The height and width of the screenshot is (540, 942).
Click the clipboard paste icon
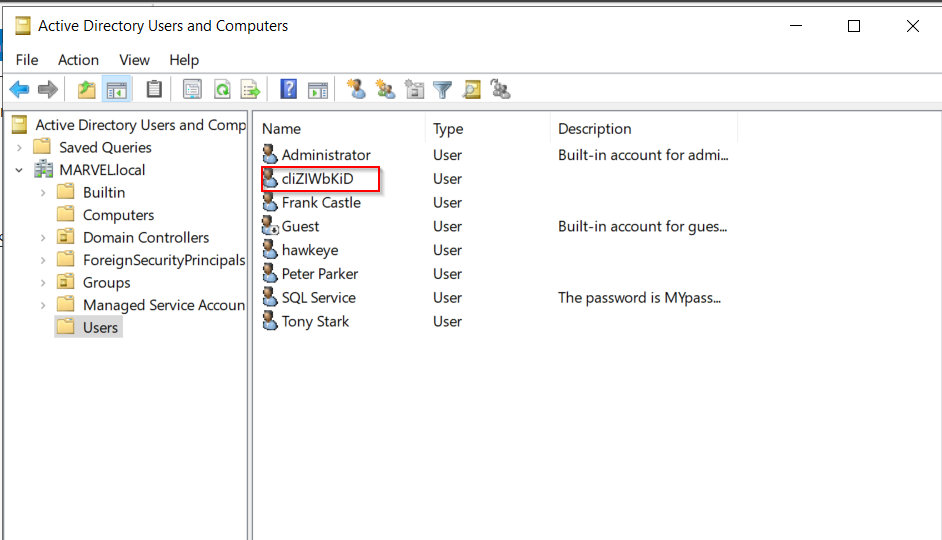[154, 89]
